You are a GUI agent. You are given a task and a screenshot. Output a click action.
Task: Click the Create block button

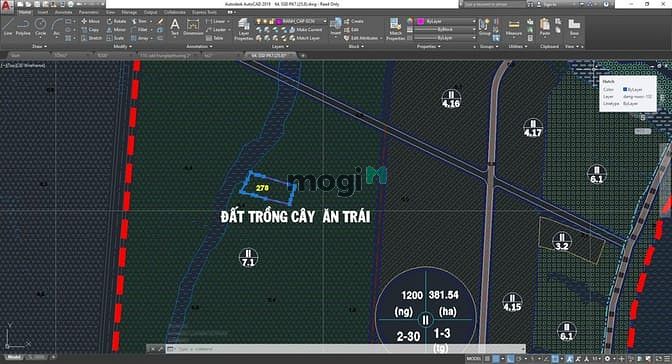(354, 21)
